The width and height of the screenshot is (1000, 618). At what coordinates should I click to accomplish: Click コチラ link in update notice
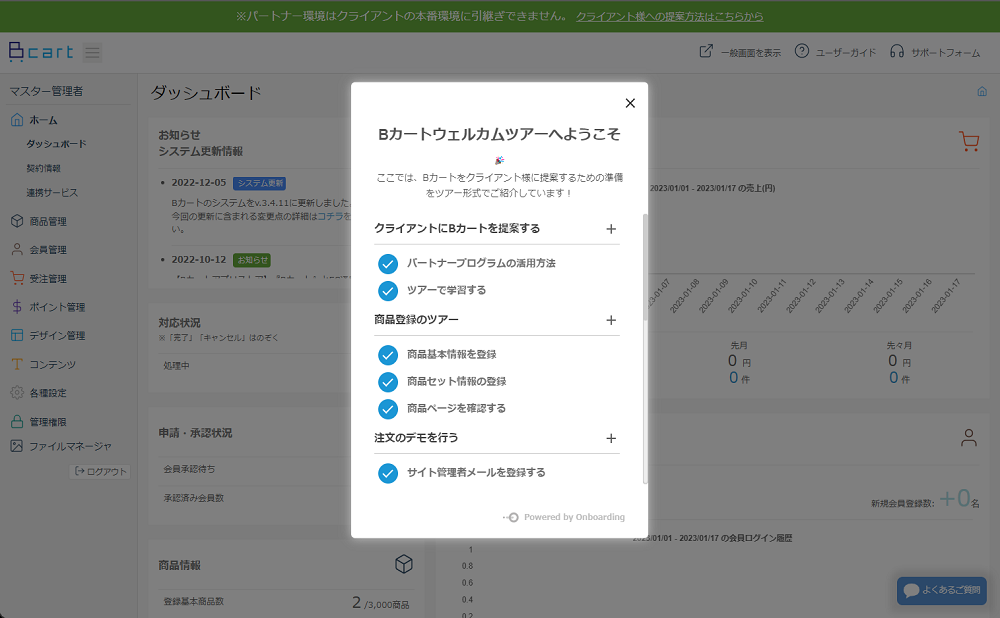[330, 216]
